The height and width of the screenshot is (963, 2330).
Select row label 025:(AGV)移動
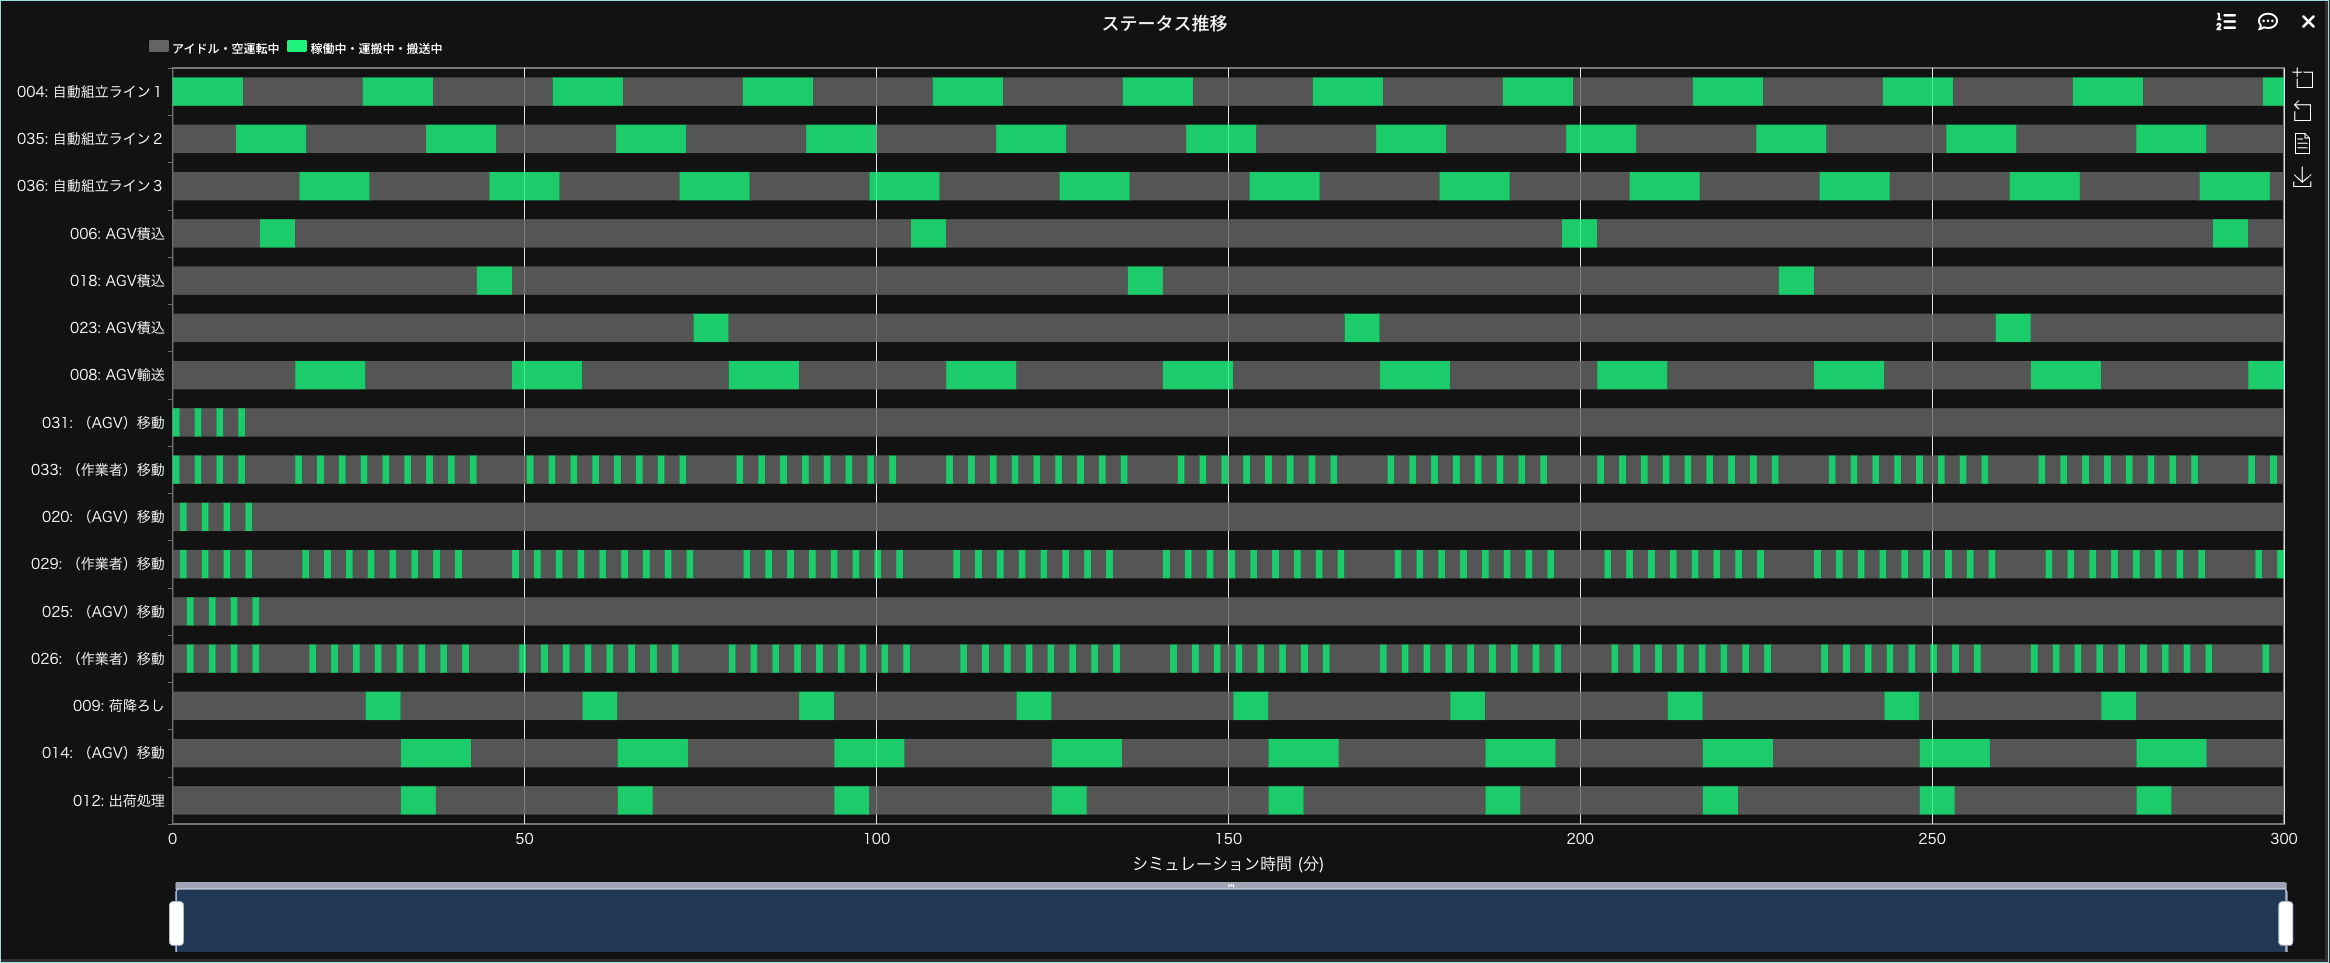point(103,612)
